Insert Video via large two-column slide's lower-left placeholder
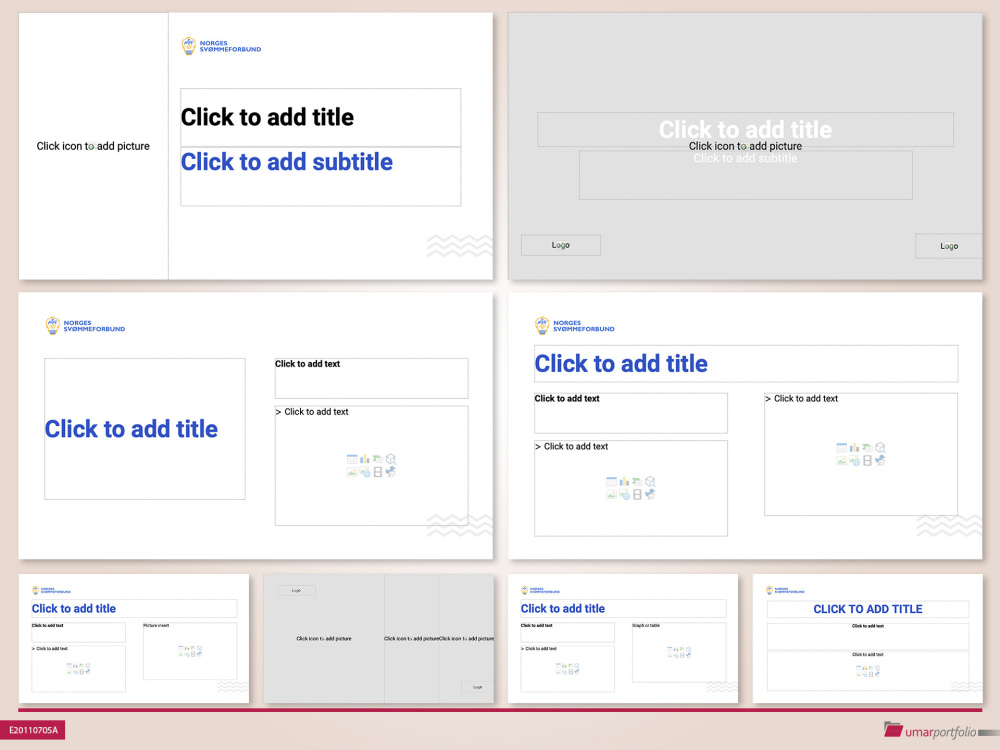 [637, 494]
